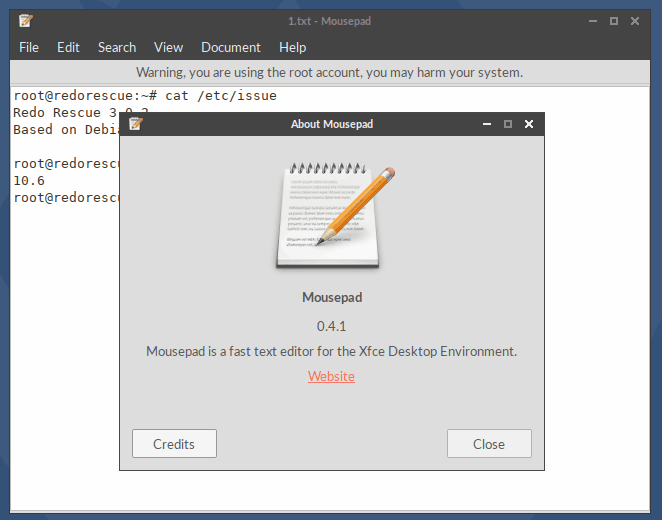This screenshot has width=662, height=520.
Task: Click the Mousepad description sentence
Action: pyautogui.click(x=331, y=351)
